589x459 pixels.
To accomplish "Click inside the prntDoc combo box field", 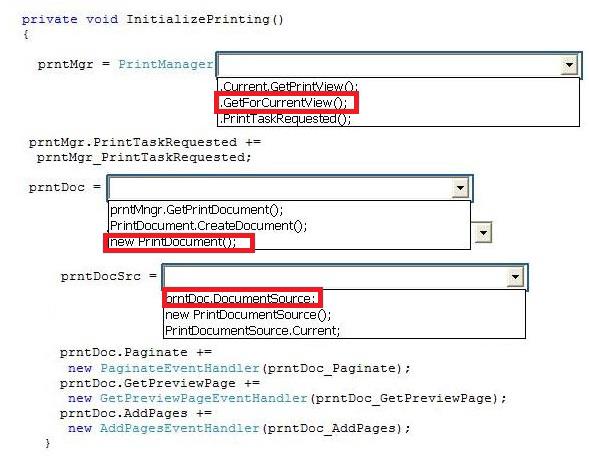I will coord(280,187).
